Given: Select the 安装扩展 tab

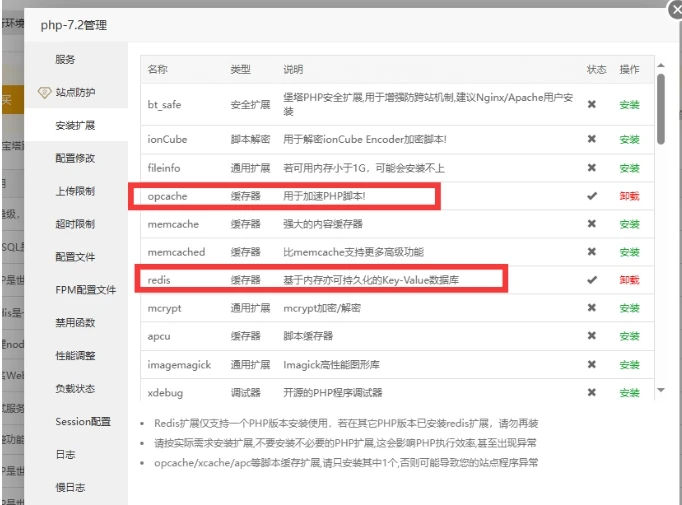Looking at the screenshot, I should point(75,125).
